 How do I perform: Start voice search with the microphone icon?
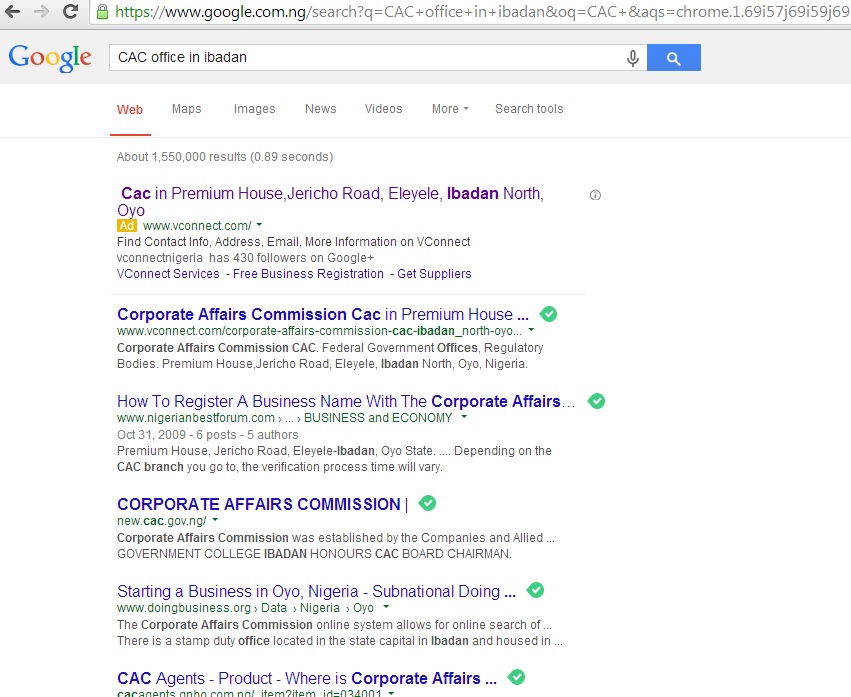[x=632, y=58]
